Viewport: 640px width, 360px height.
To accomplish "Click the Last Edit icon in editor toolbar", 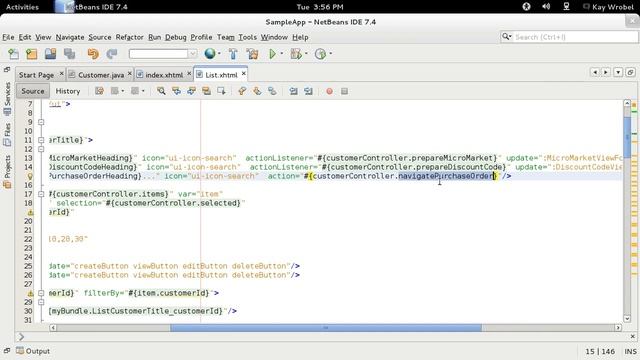I will pos(99,91).
